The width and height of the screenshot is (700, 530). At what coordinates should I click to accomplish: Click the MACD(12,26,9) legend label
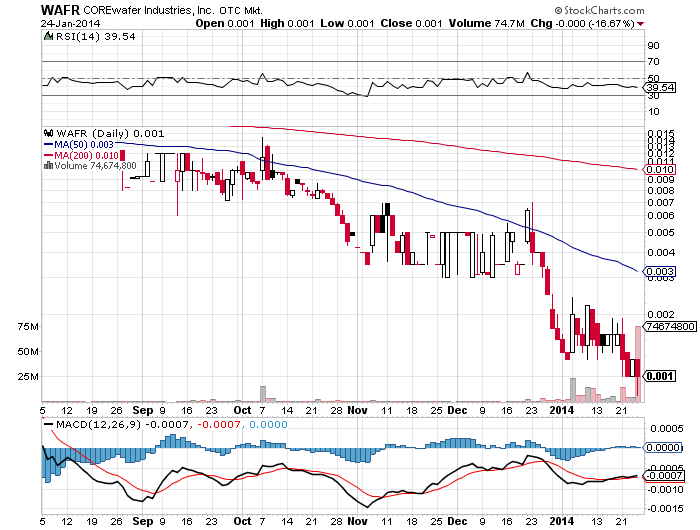pyautogui.click(x=98, y=424)
